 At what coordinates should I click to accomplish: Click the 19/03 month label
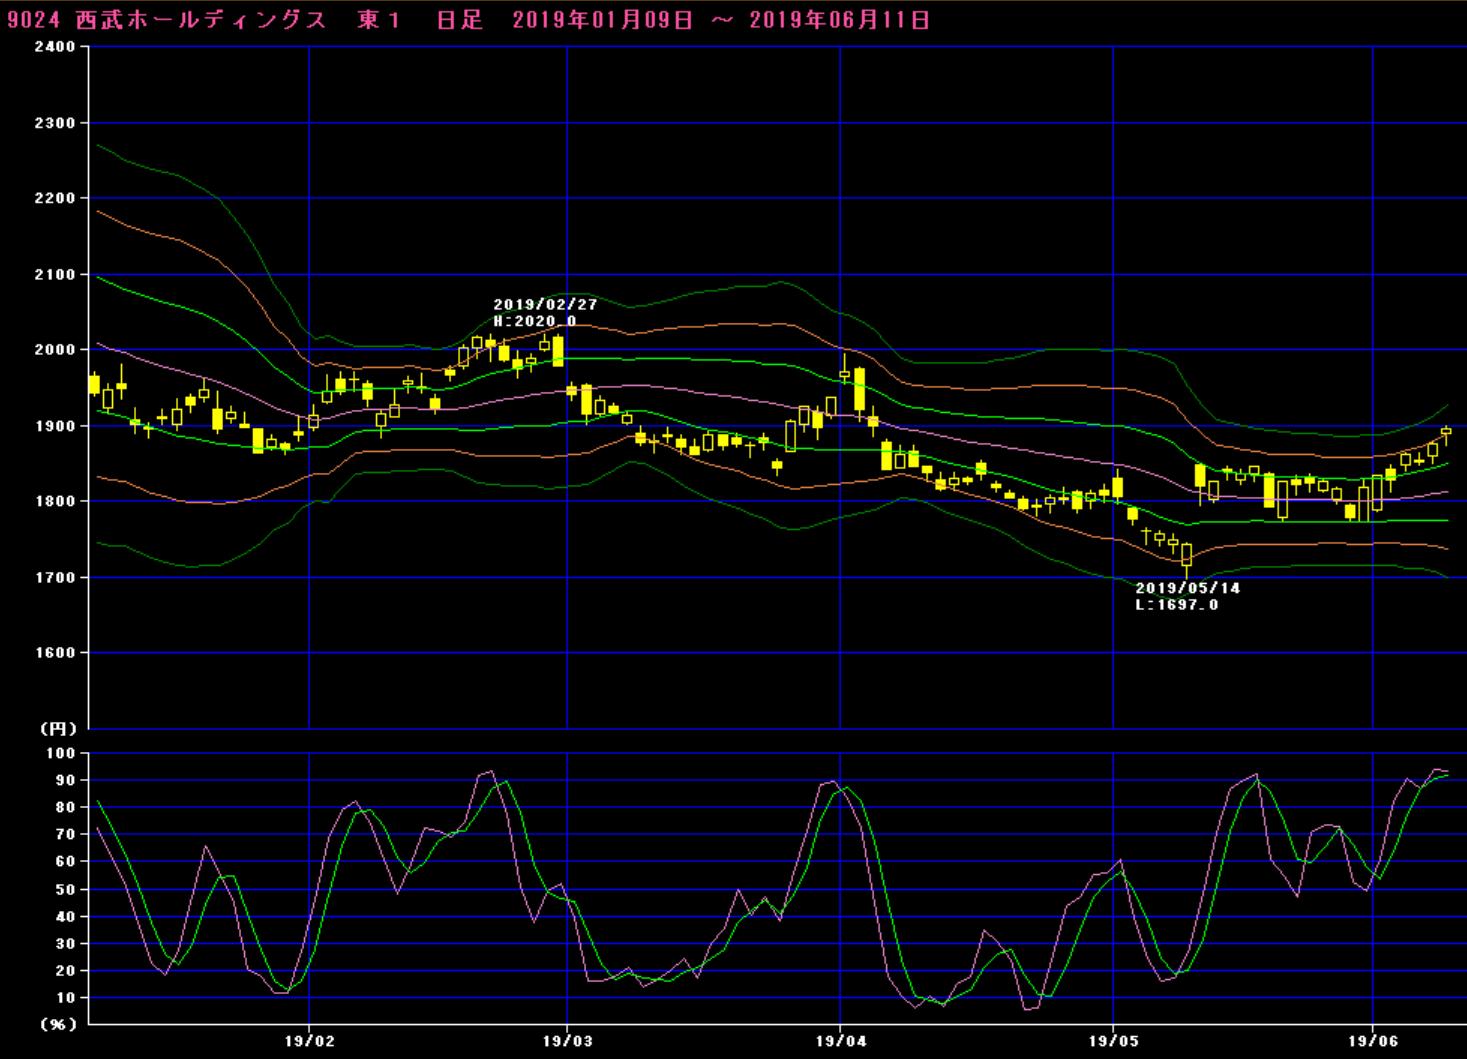tap(567, 1042)
